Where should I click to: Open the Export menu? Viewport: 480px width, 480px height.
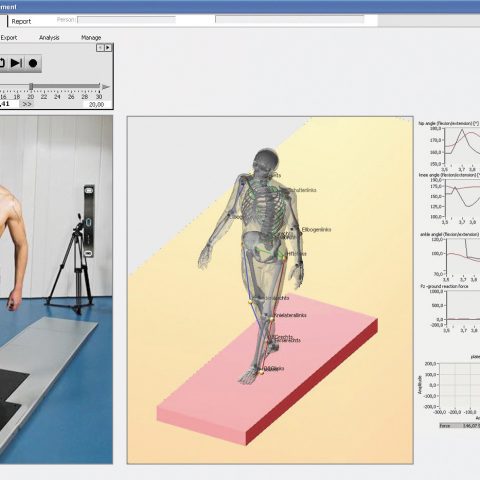pyautogui.click(x=9, y=38)
